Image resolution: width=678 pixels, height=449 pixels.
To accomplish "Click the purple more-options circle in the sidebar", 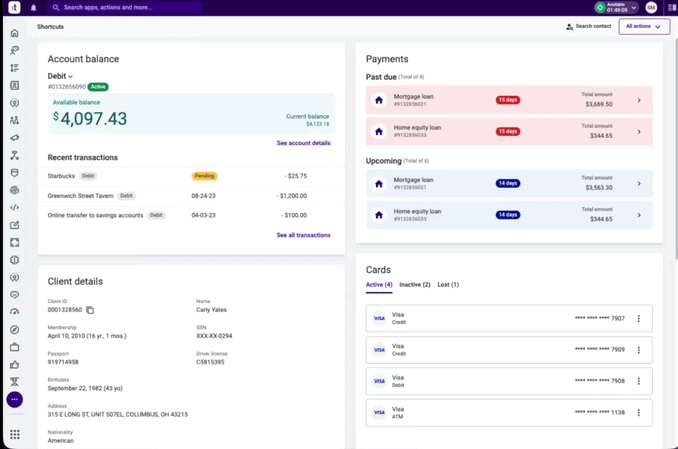I will point(15,399).
